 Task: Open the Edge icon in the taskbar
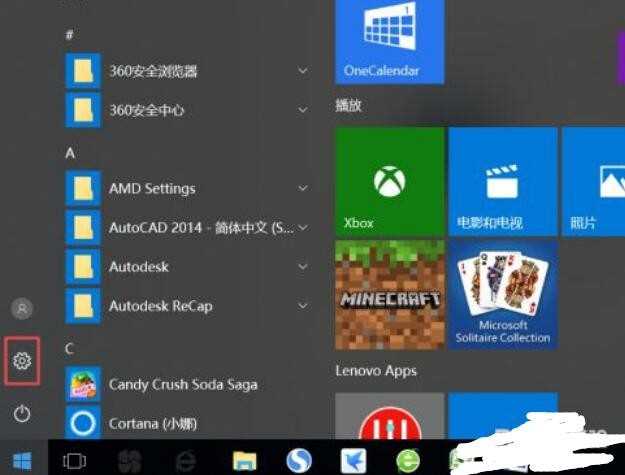pyautogui.click(x=186, y=461)
